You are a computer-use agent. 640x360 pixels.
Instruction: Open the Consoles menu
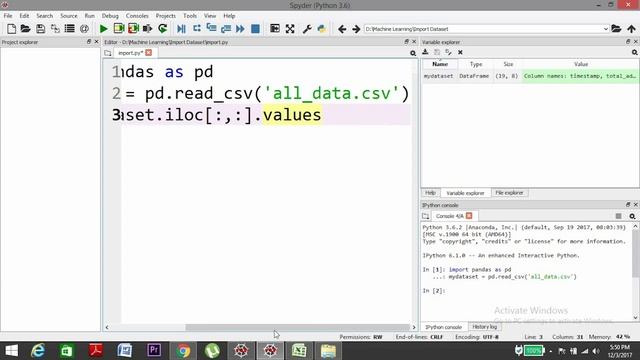[x=137, y=16]
